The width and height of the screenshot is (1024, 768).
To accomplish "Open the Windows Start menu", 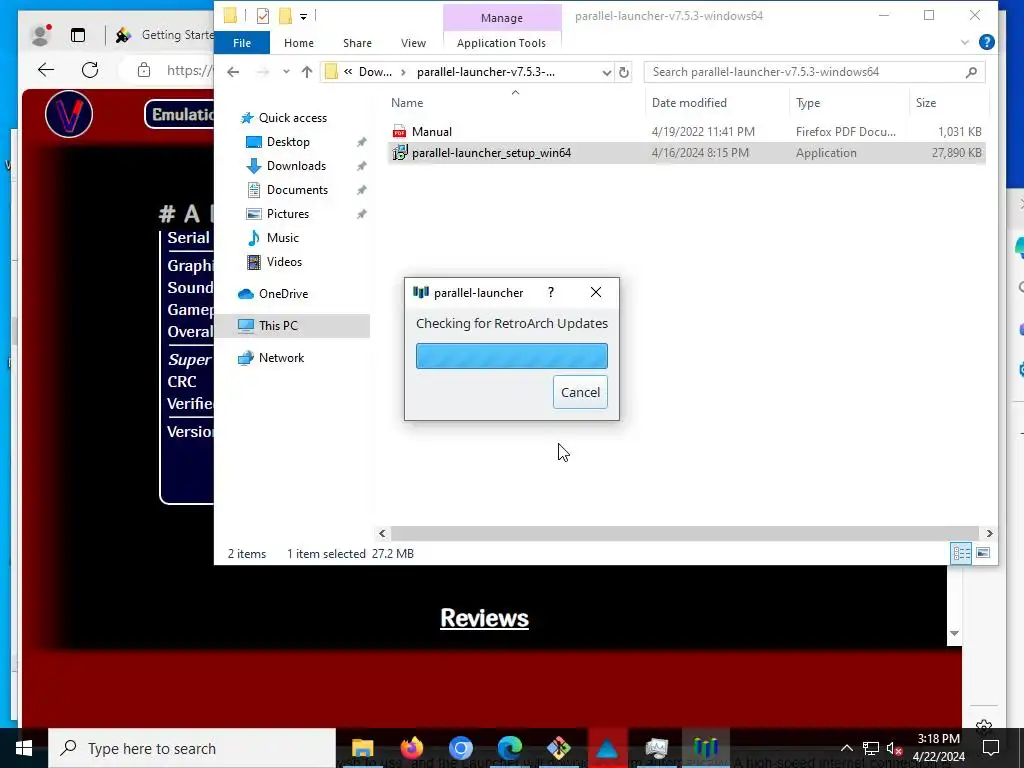I will pyautogui.click(x=24, y=748).
